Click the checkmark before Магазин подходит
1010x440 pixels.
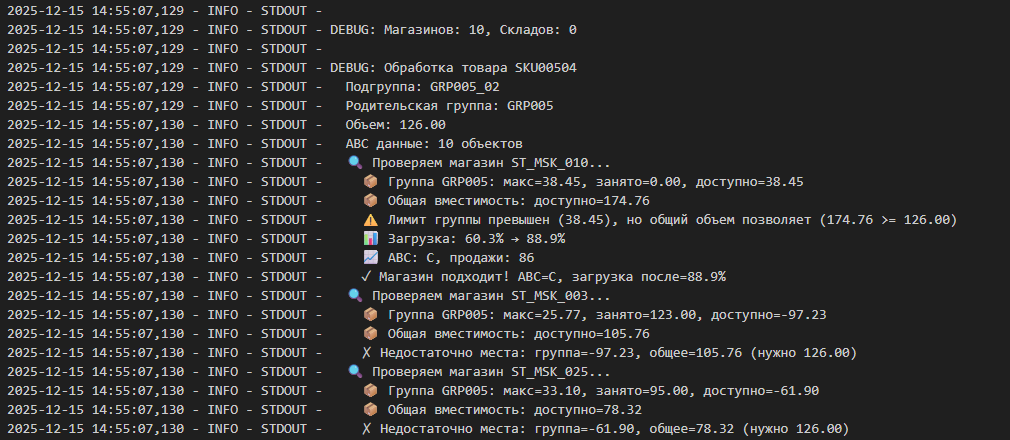click(x=367, y=277)
